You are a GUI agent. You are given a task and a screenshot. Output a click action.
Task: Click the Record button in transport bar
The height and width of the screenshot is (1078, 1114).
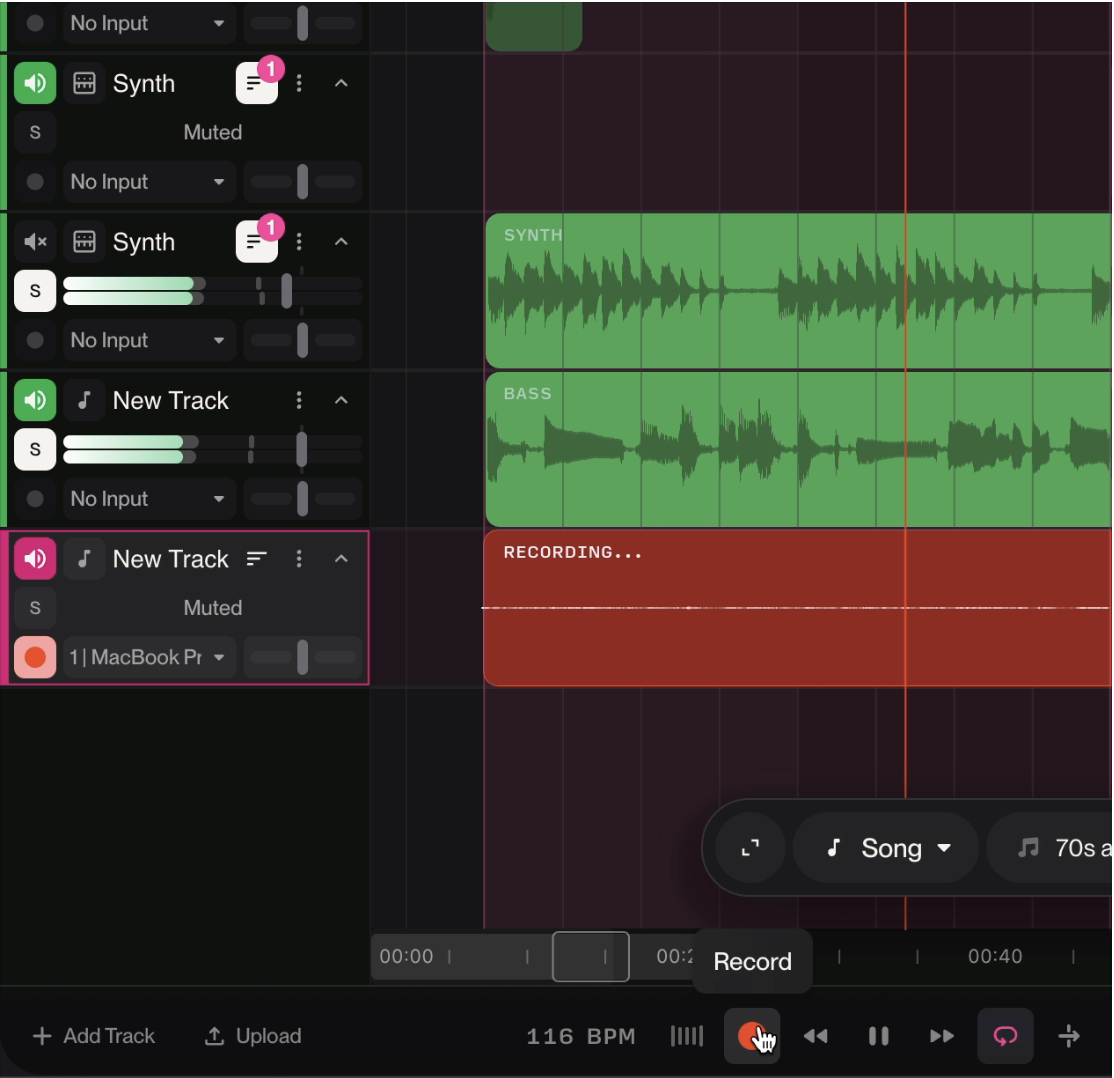751,1036
